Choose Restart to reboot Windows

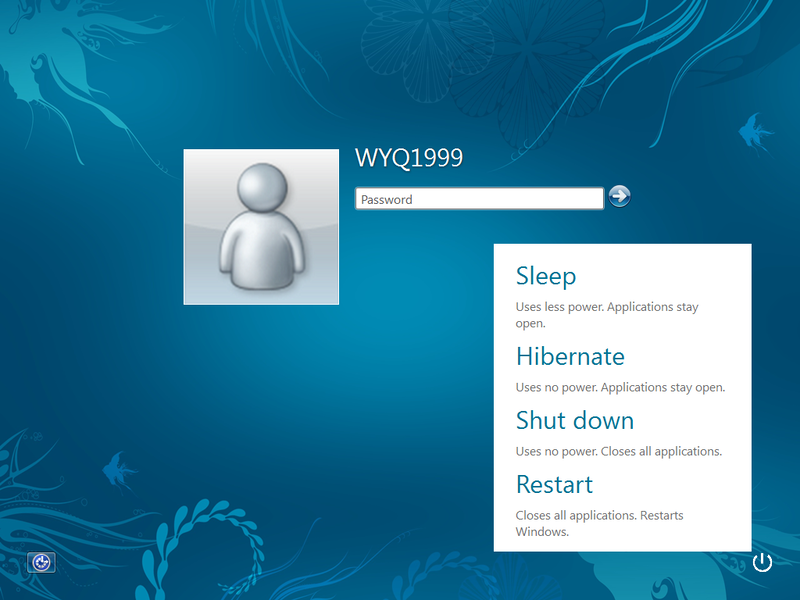coord(554,484)
